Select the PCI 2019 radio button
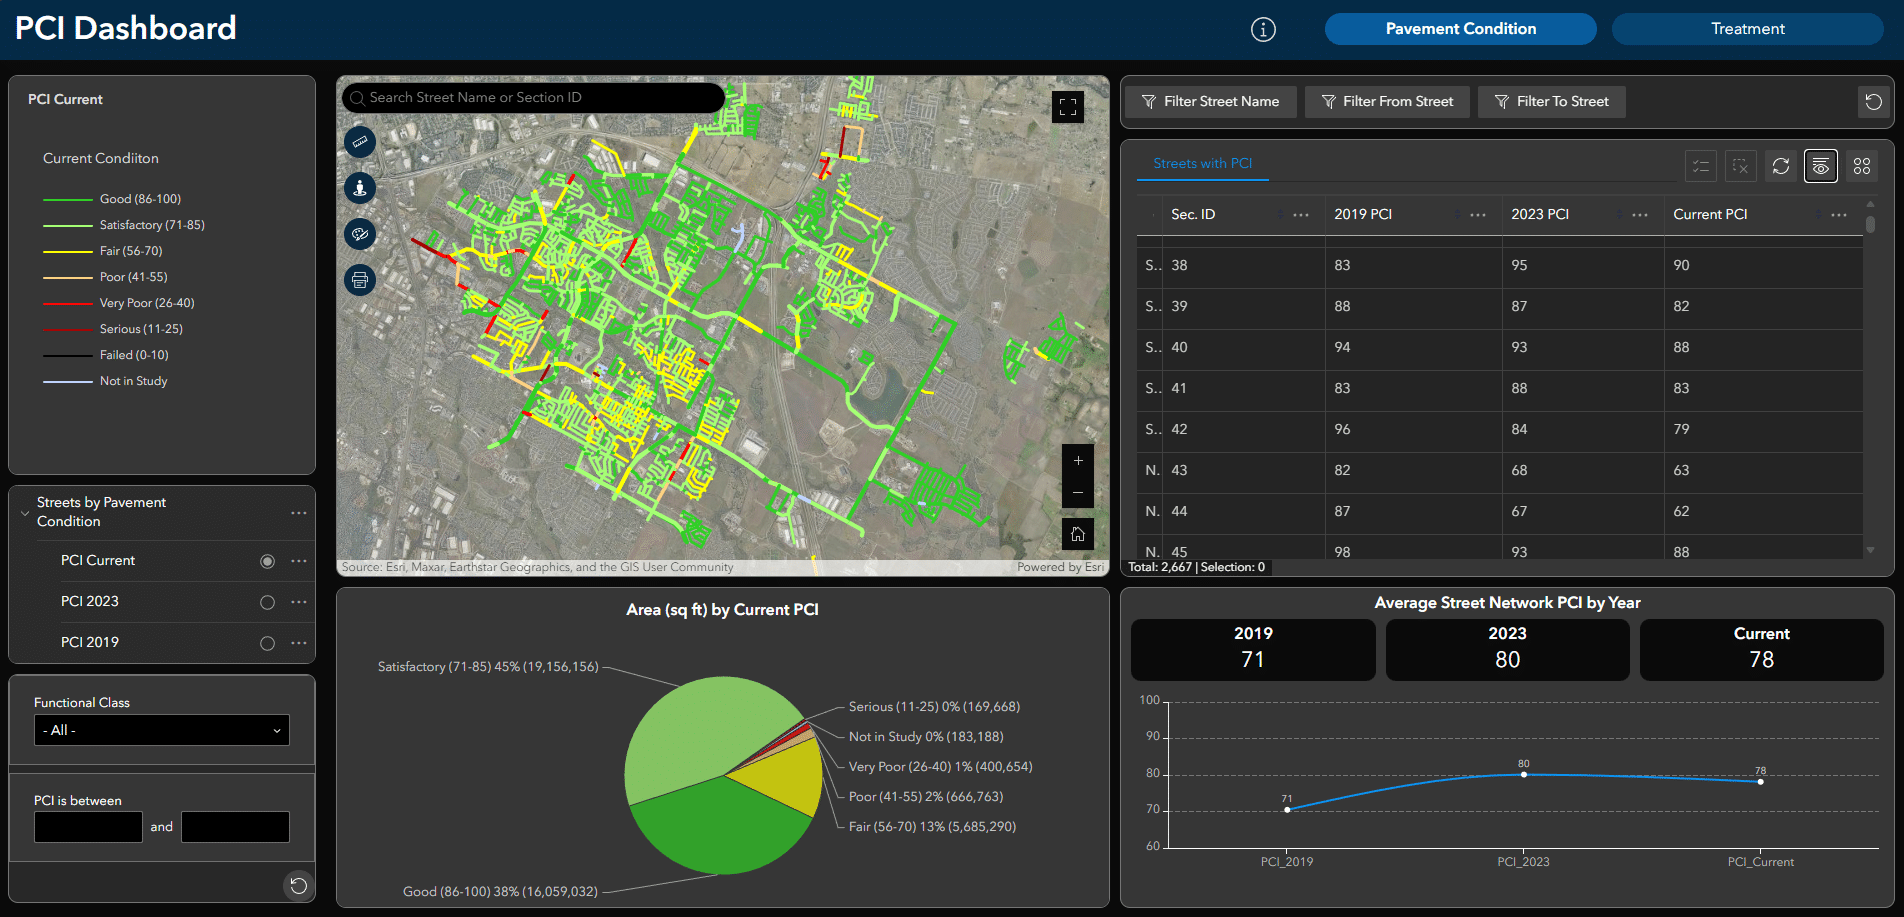The image size is (1904, 917). point(267,643)
